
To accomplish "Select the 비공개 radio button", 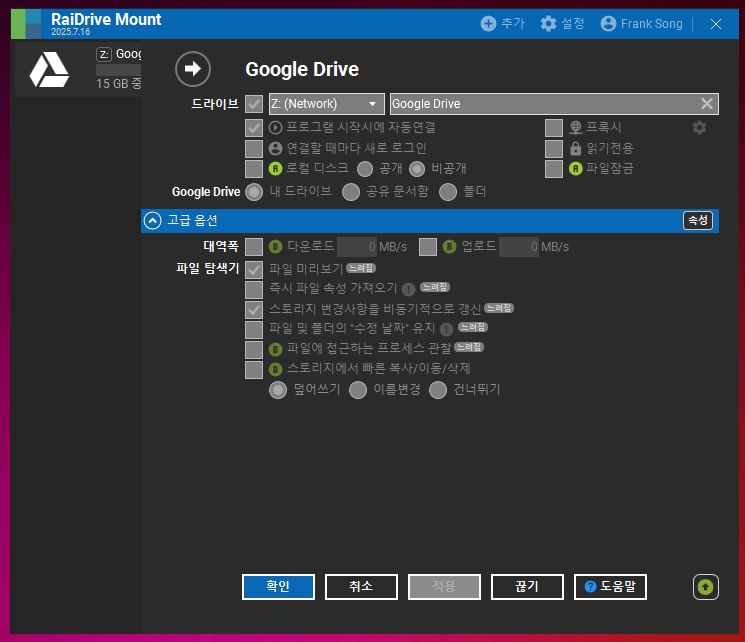I will [x=417, y=169].
